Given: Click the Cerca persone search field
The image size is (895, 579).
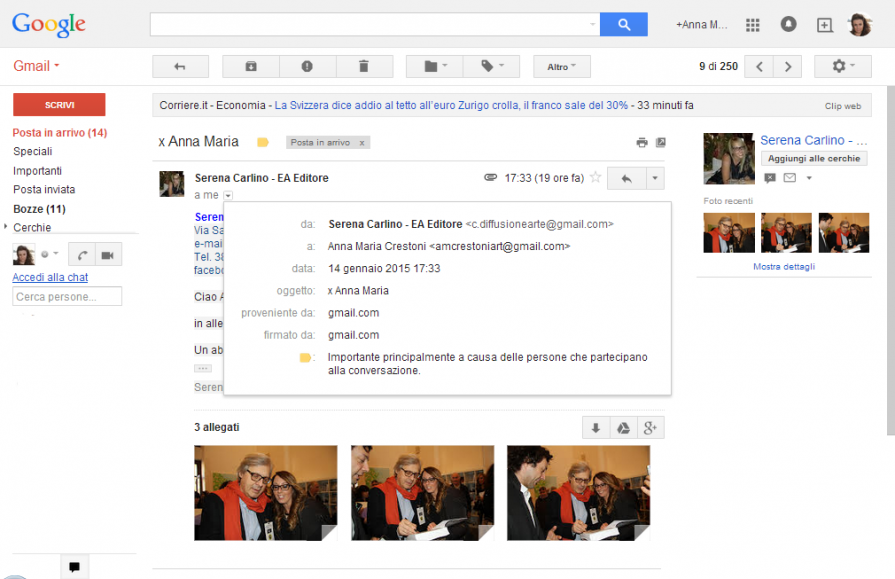Looking at the screenshot, I should [x=67, y=297].
